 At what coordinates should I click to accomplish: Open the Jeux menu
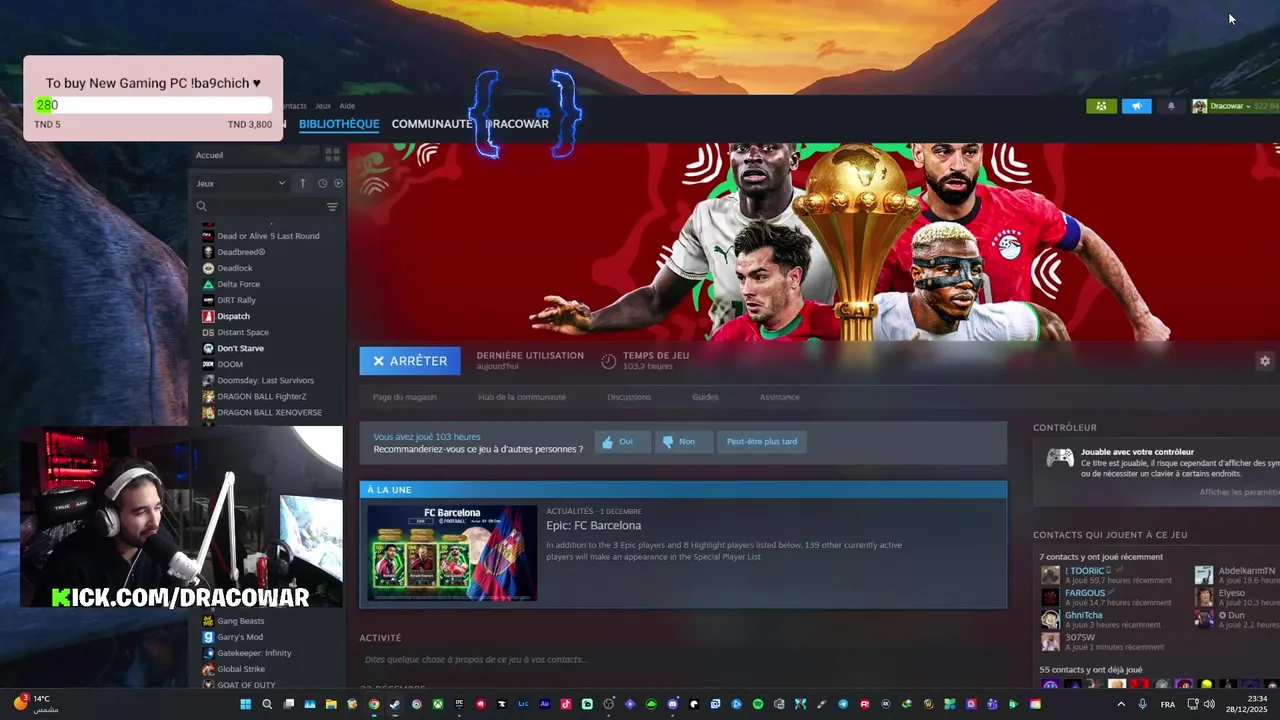(323, 106)
